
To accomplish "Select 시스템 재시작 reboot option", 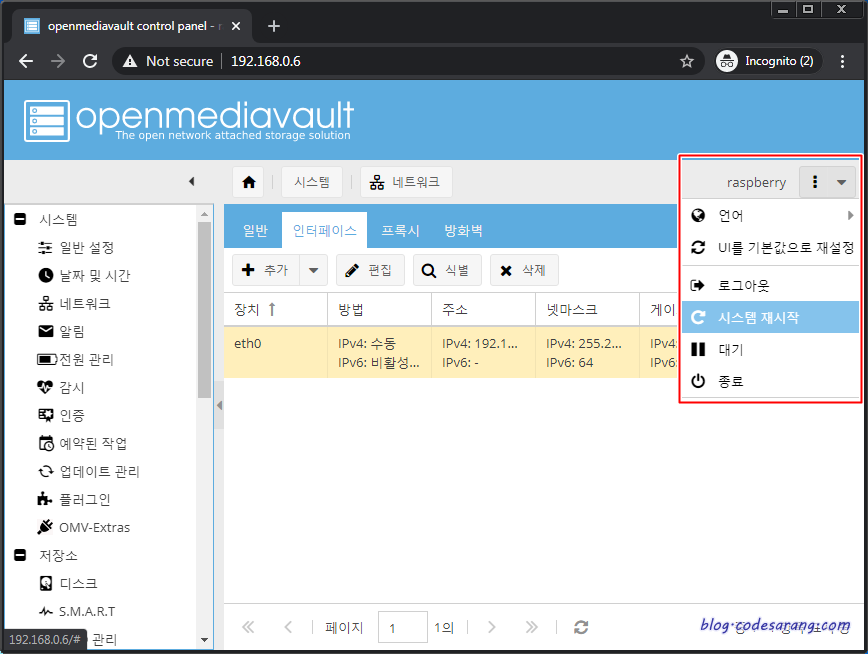I will coord(770,317).
